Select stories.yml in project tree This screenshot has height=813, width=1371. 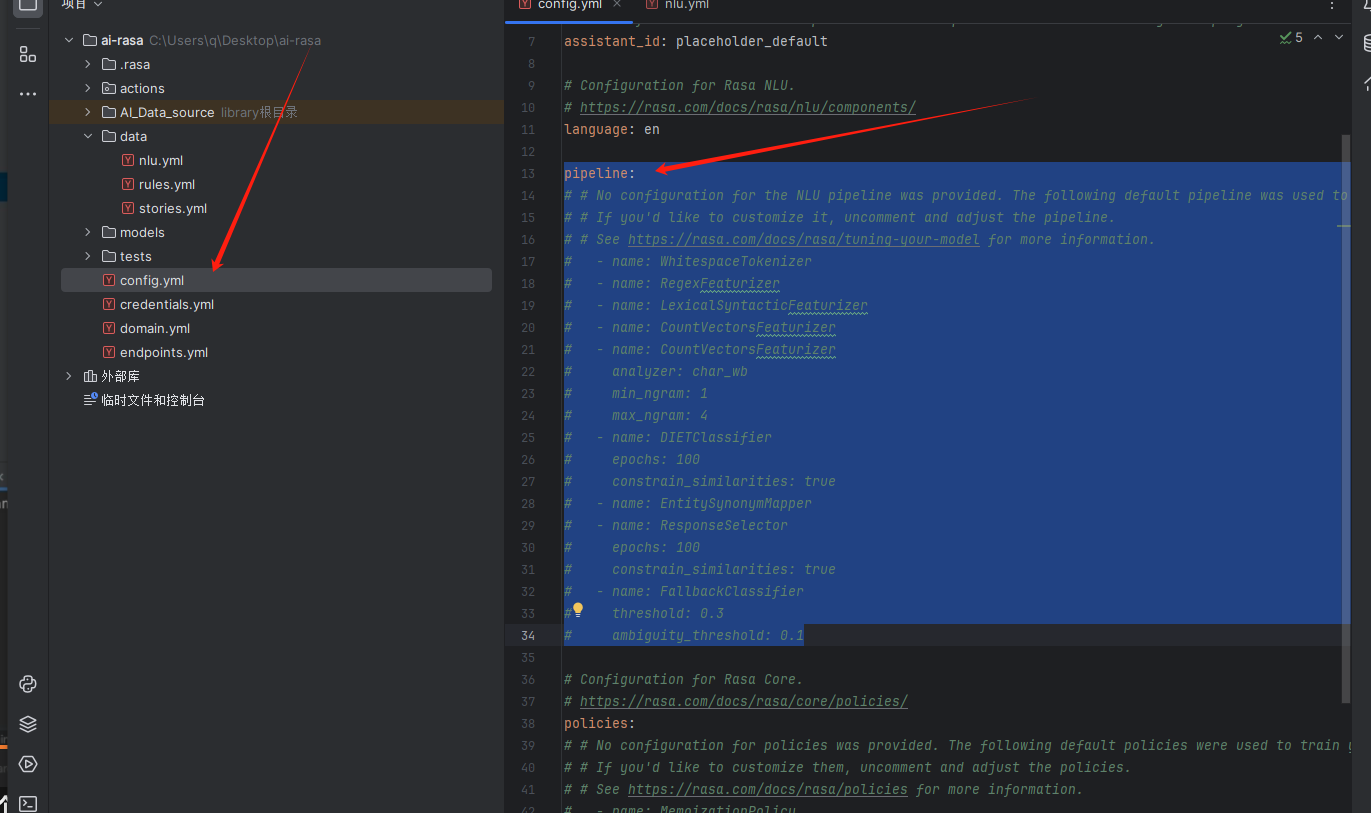pos(173,208)
